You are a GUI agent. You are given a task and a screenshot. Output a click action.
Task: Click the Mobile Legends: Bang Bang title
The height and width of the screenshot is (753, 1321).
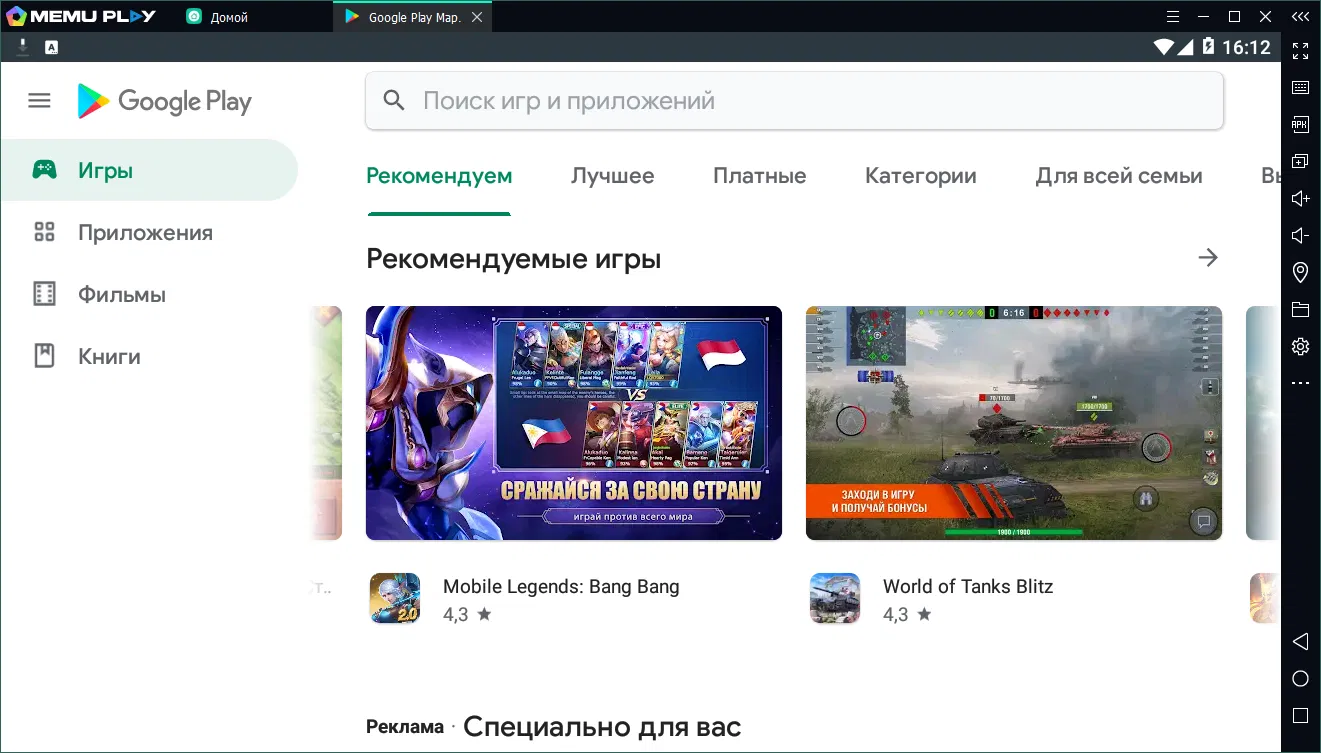click(561, 587)
